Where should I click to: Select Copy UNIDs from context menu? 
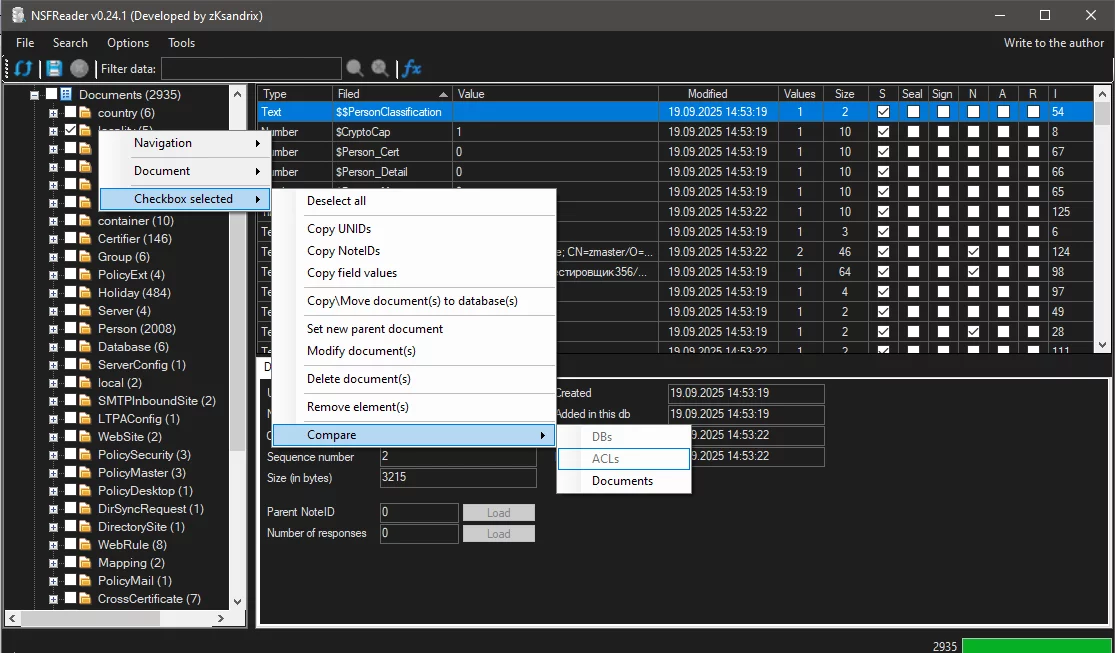point(339,229)
